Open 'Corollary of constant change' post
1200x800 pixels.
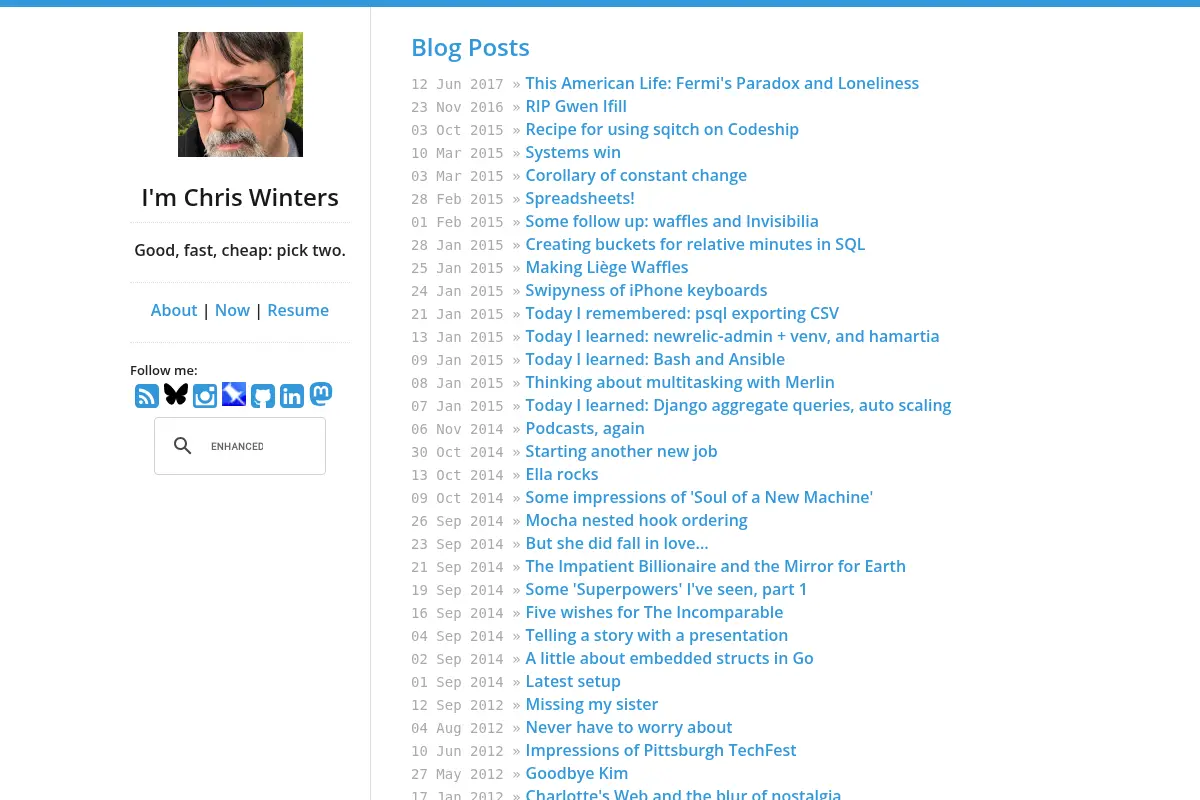click(636, 175)
